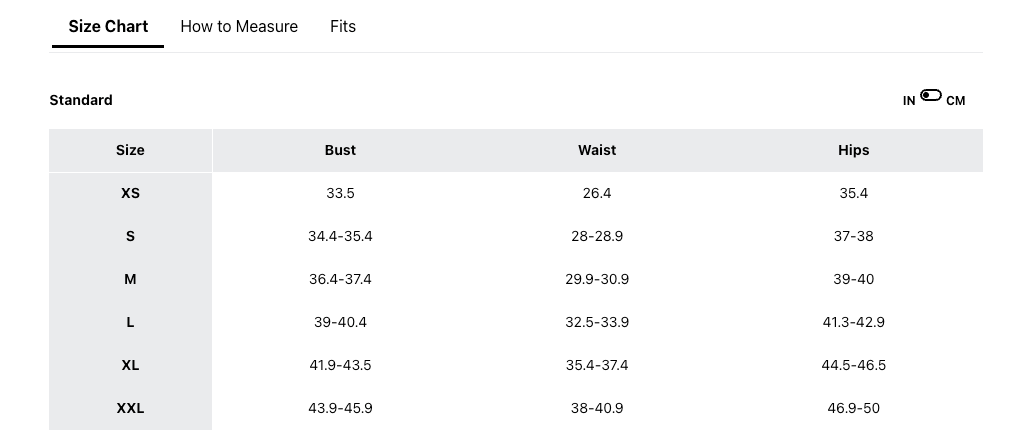This screenshot has width=1032, height=445.
Task: Click the CM unit label
Action: point(956,101)
